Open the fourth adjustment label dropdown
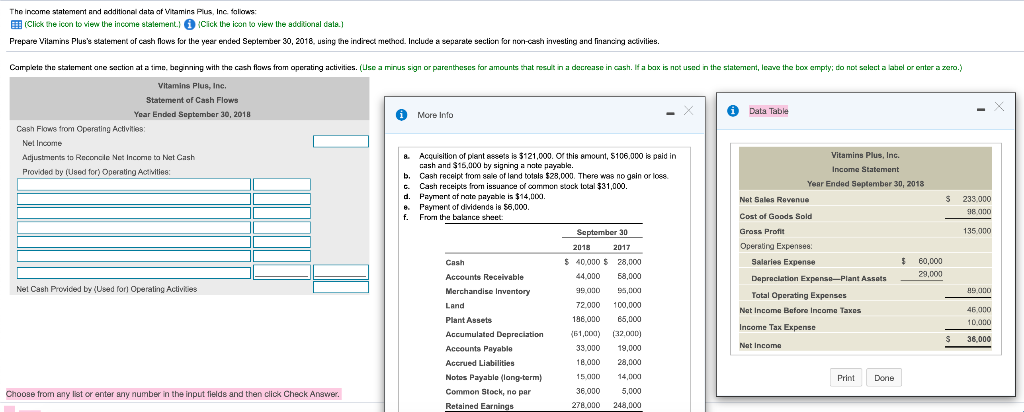The image size is (1024, 412). [134, 227]
